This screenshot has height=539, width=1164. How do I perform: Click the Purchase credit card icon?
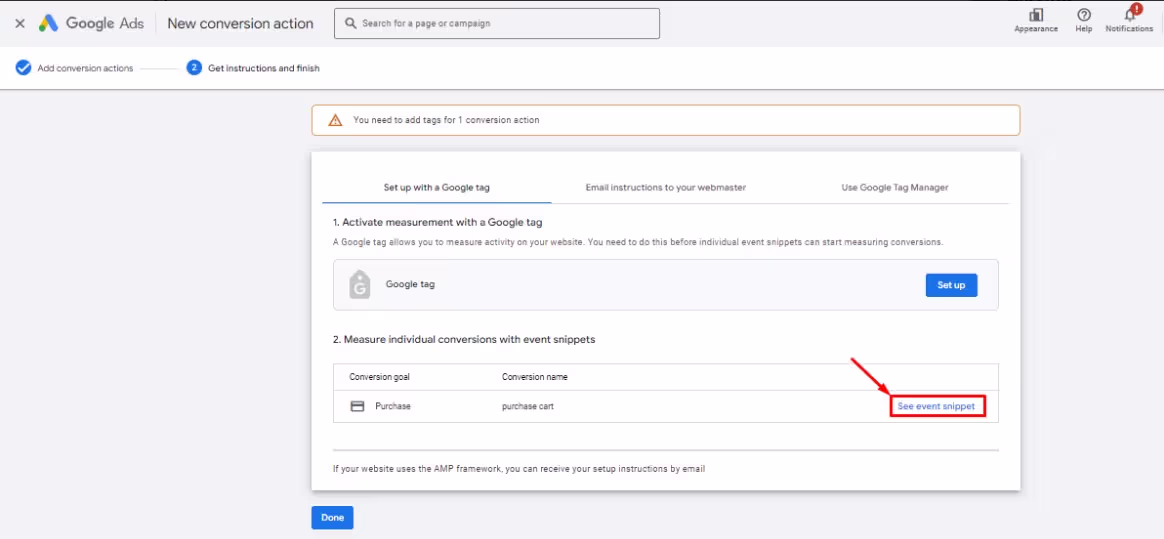pos(357,407)
